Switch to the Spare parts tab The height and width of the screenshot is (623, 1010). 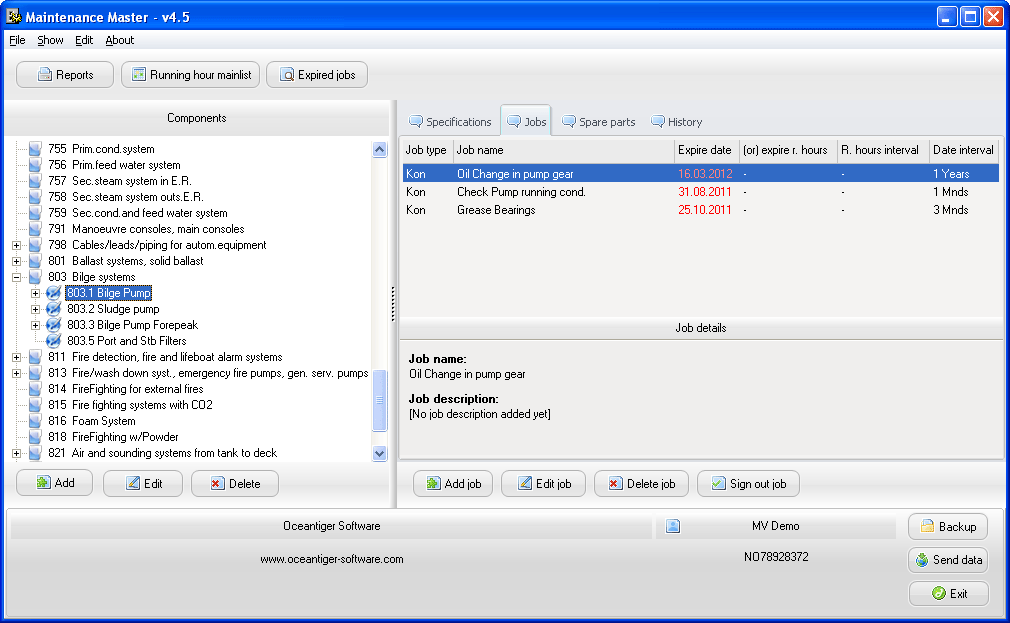[x=598, y=120]
